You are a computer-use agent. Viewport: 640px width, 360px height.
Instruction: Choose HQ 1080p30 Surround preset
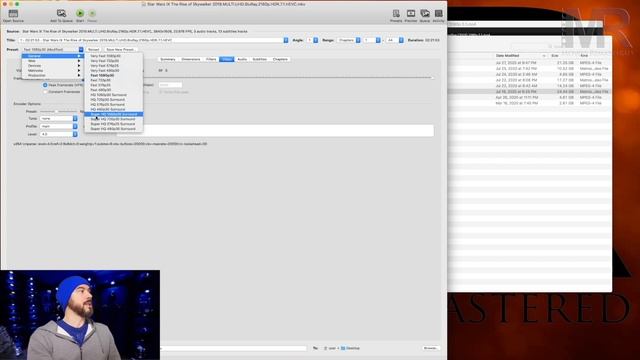coord(113,95)
